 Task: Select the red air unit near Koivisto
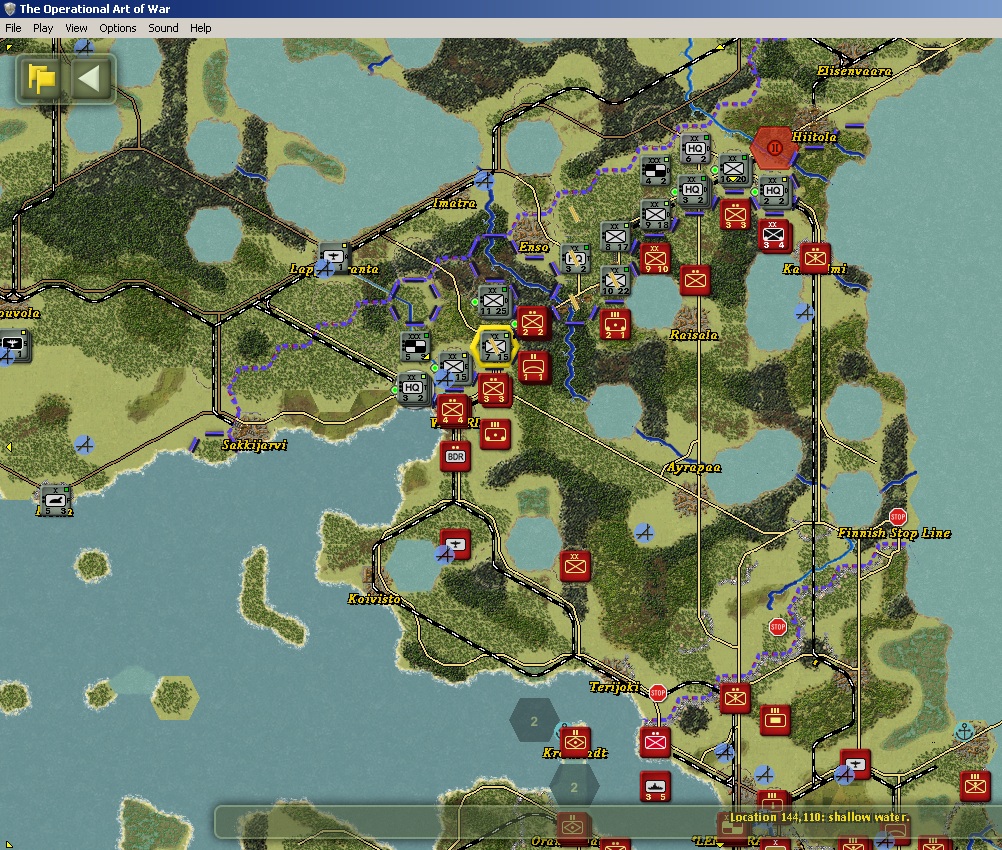[456, 545]
